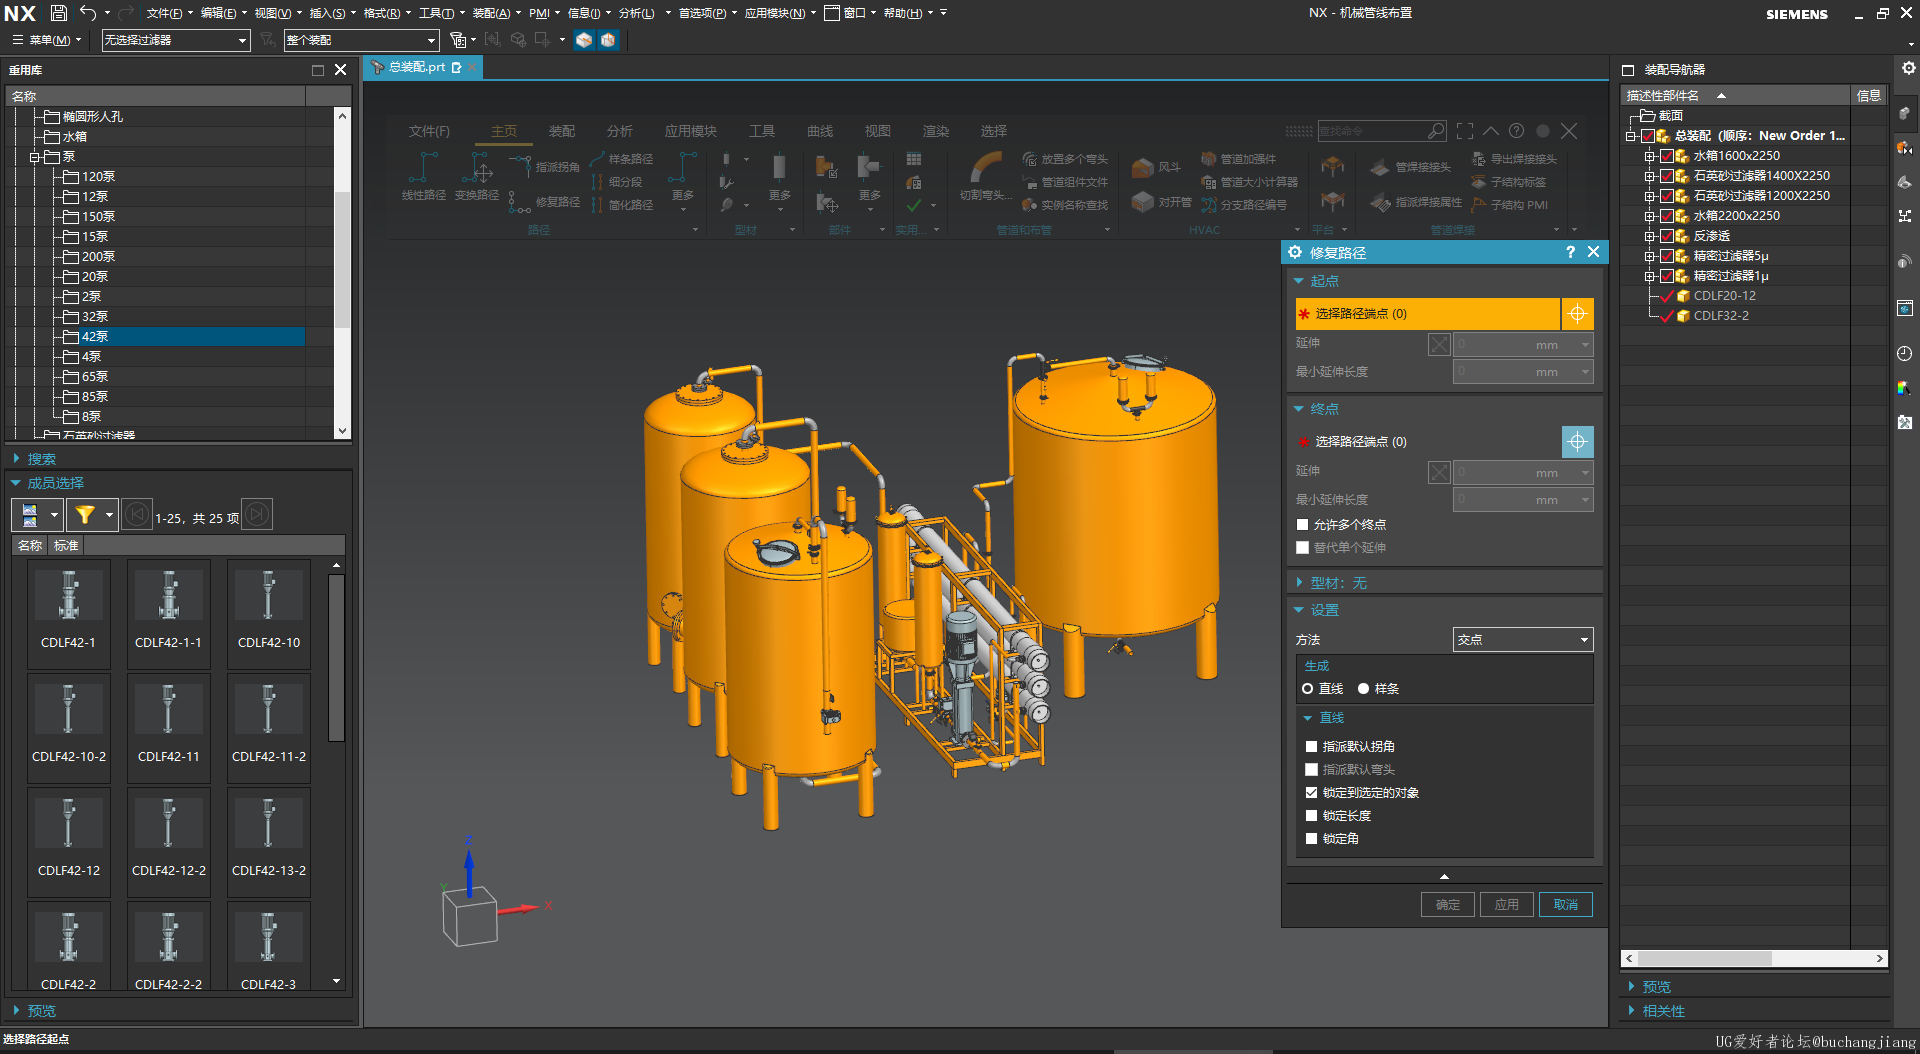Select the 风斗 HVAC tool

(x=1157, y=167)
